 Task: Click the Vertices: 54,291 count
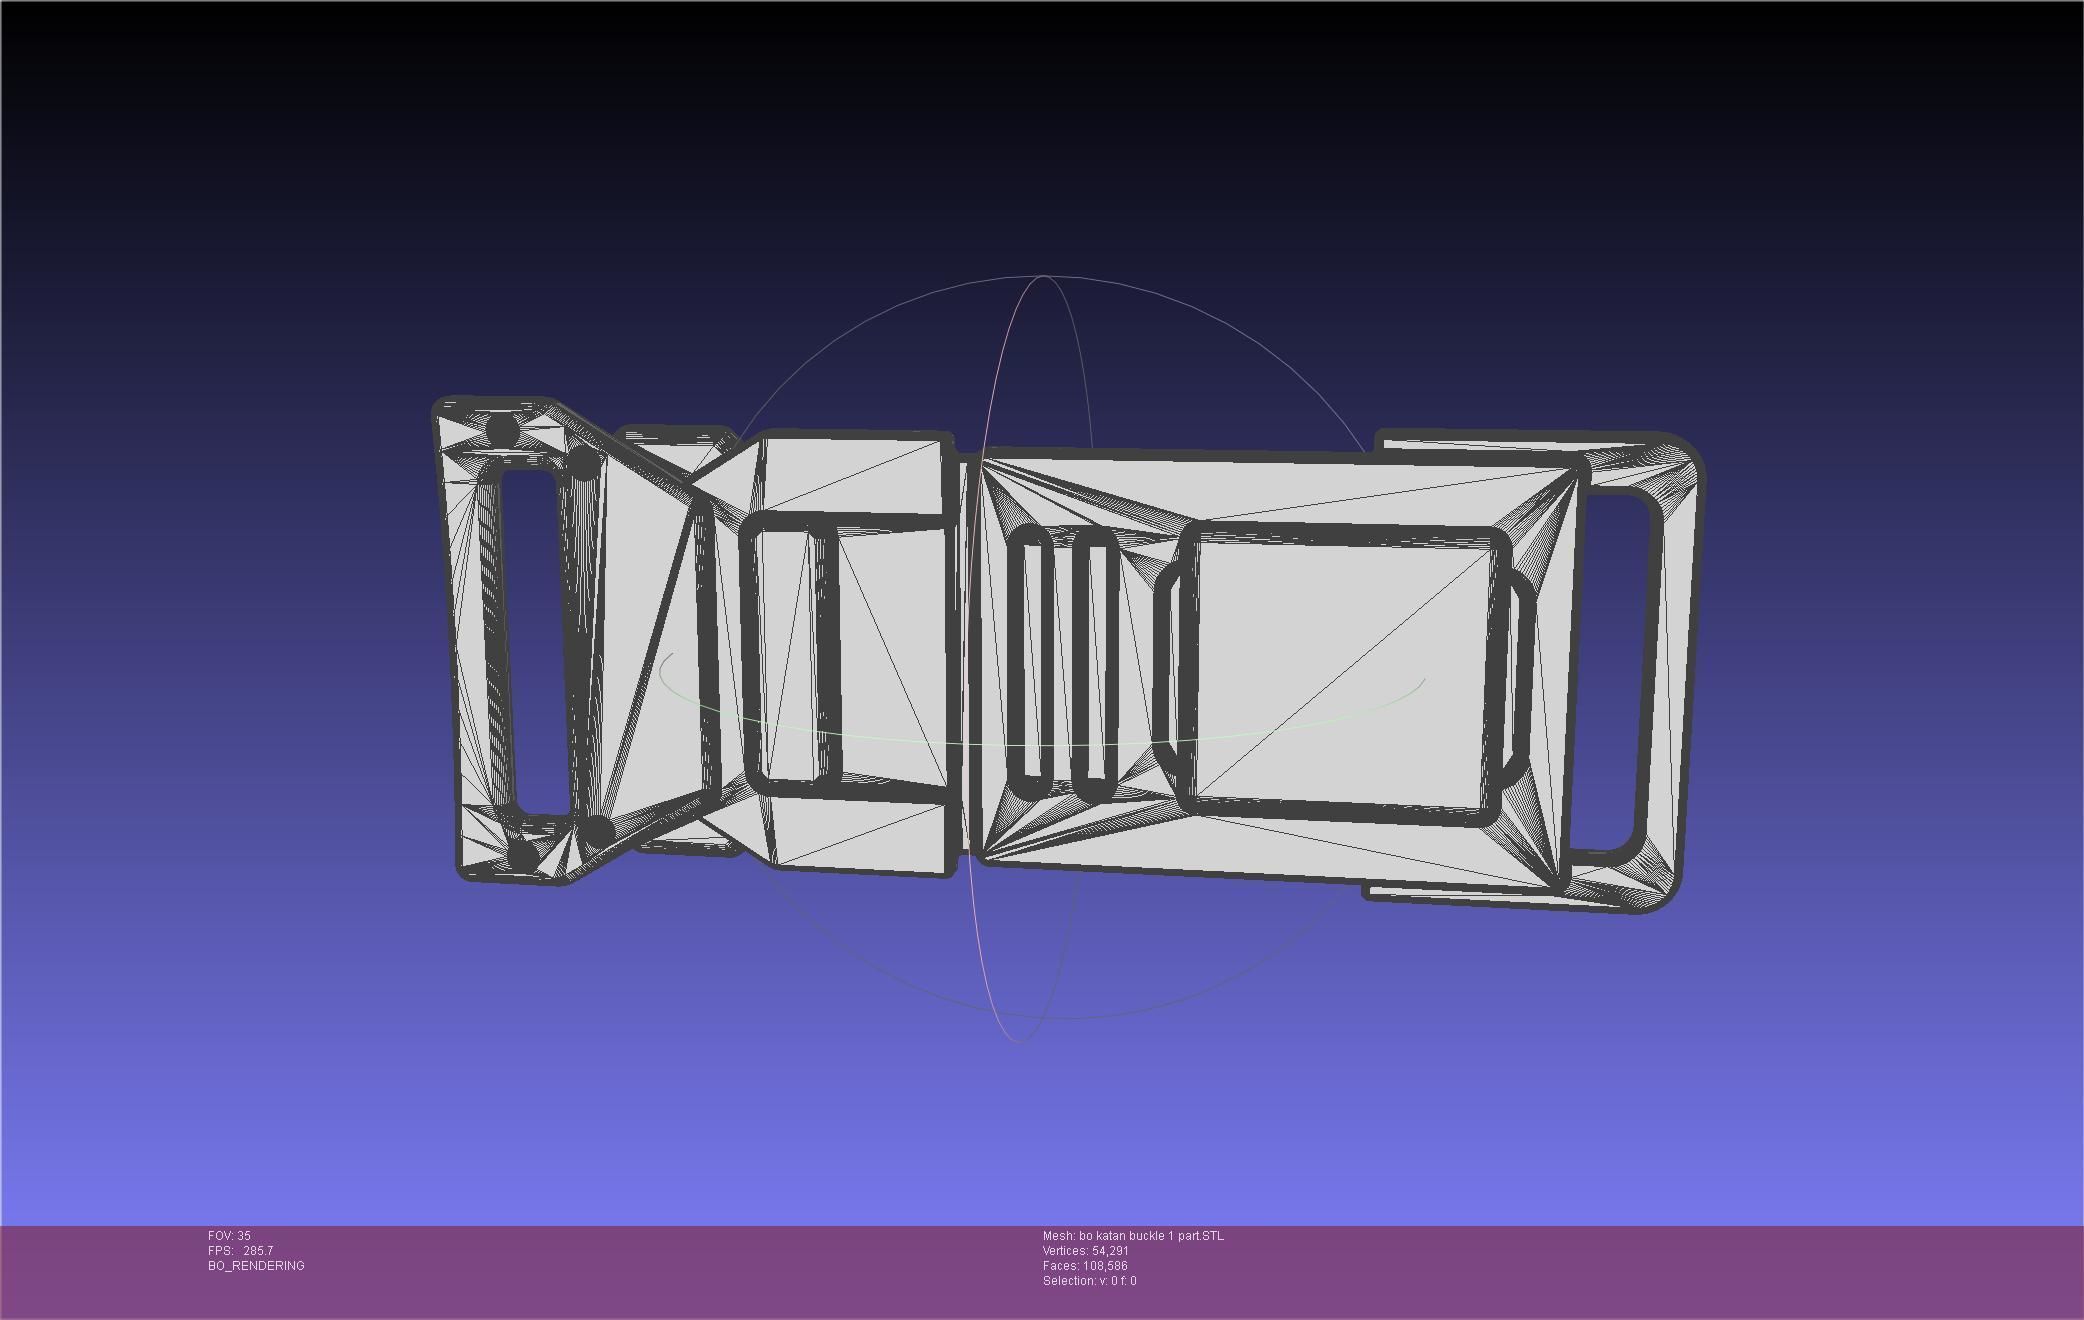tap(1085, 1251)
